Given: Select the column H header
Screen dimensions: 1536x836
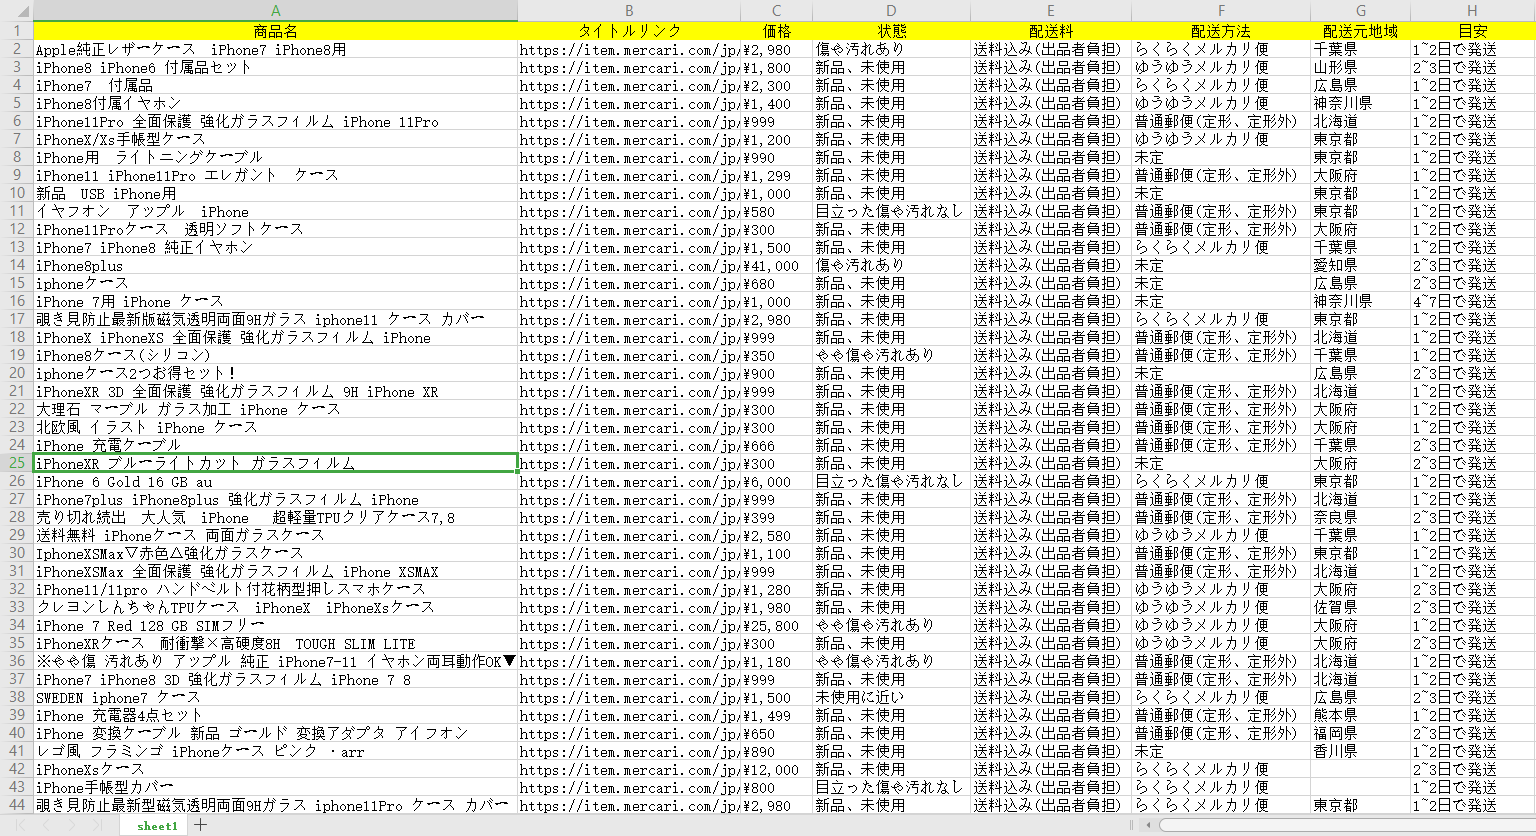Looking at the screenshot, I should (x=1472, y=11).
